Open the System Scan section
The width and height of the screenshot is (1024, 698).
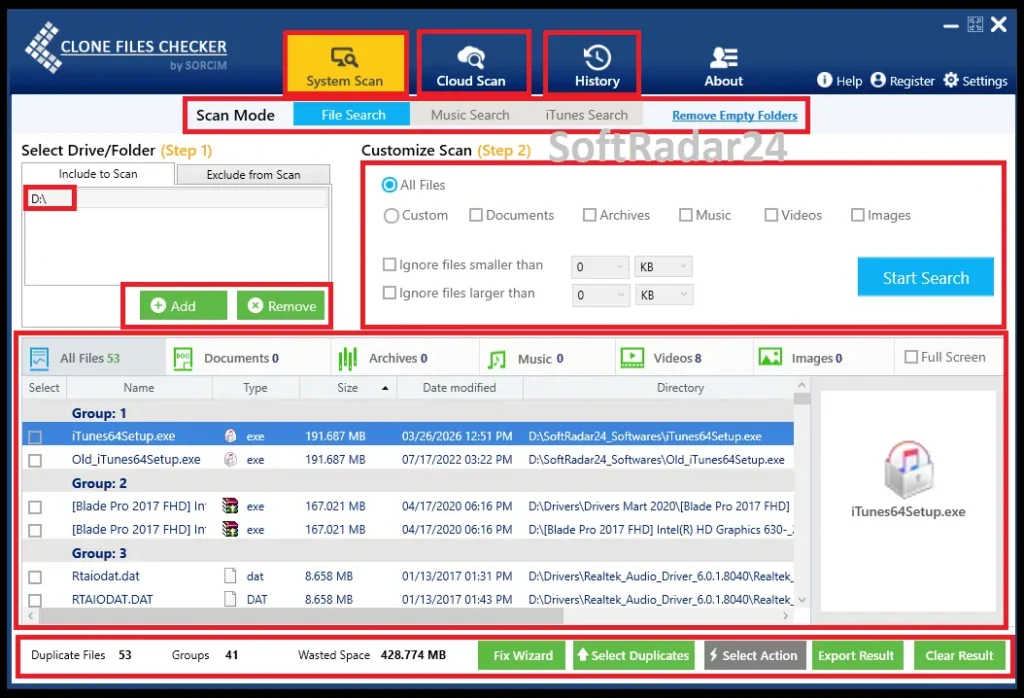tap(345, 63)
